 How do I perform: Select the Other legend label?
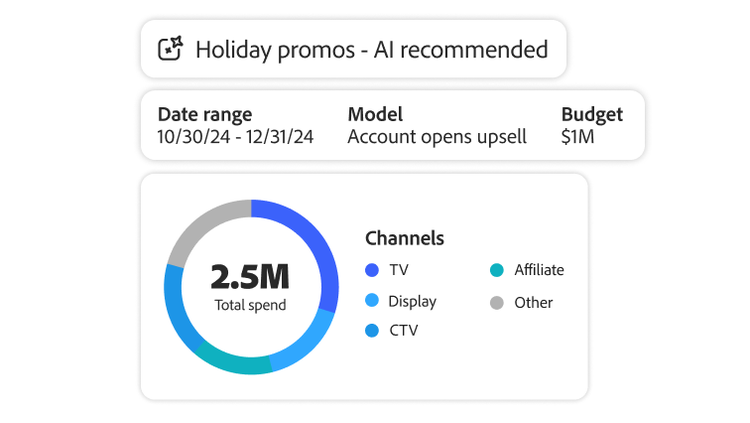[533, 302]
